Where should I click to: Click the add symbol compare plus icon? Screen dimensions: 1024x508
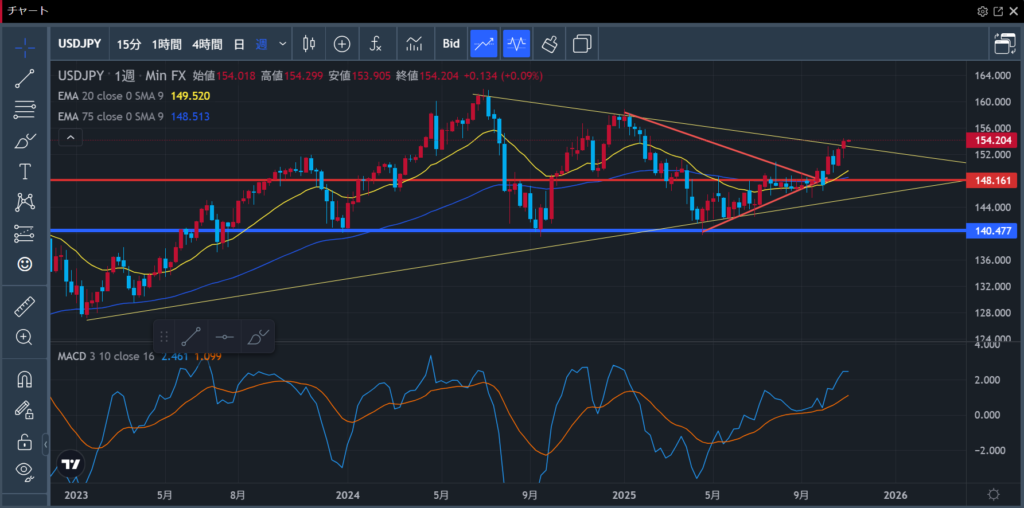(342, 44)
